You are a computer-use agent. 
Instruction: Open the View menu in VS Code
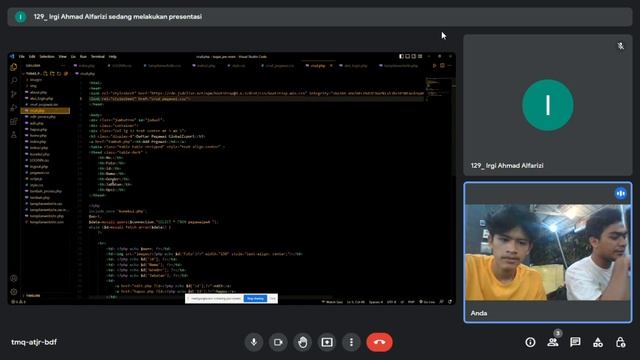coord(62,57)
